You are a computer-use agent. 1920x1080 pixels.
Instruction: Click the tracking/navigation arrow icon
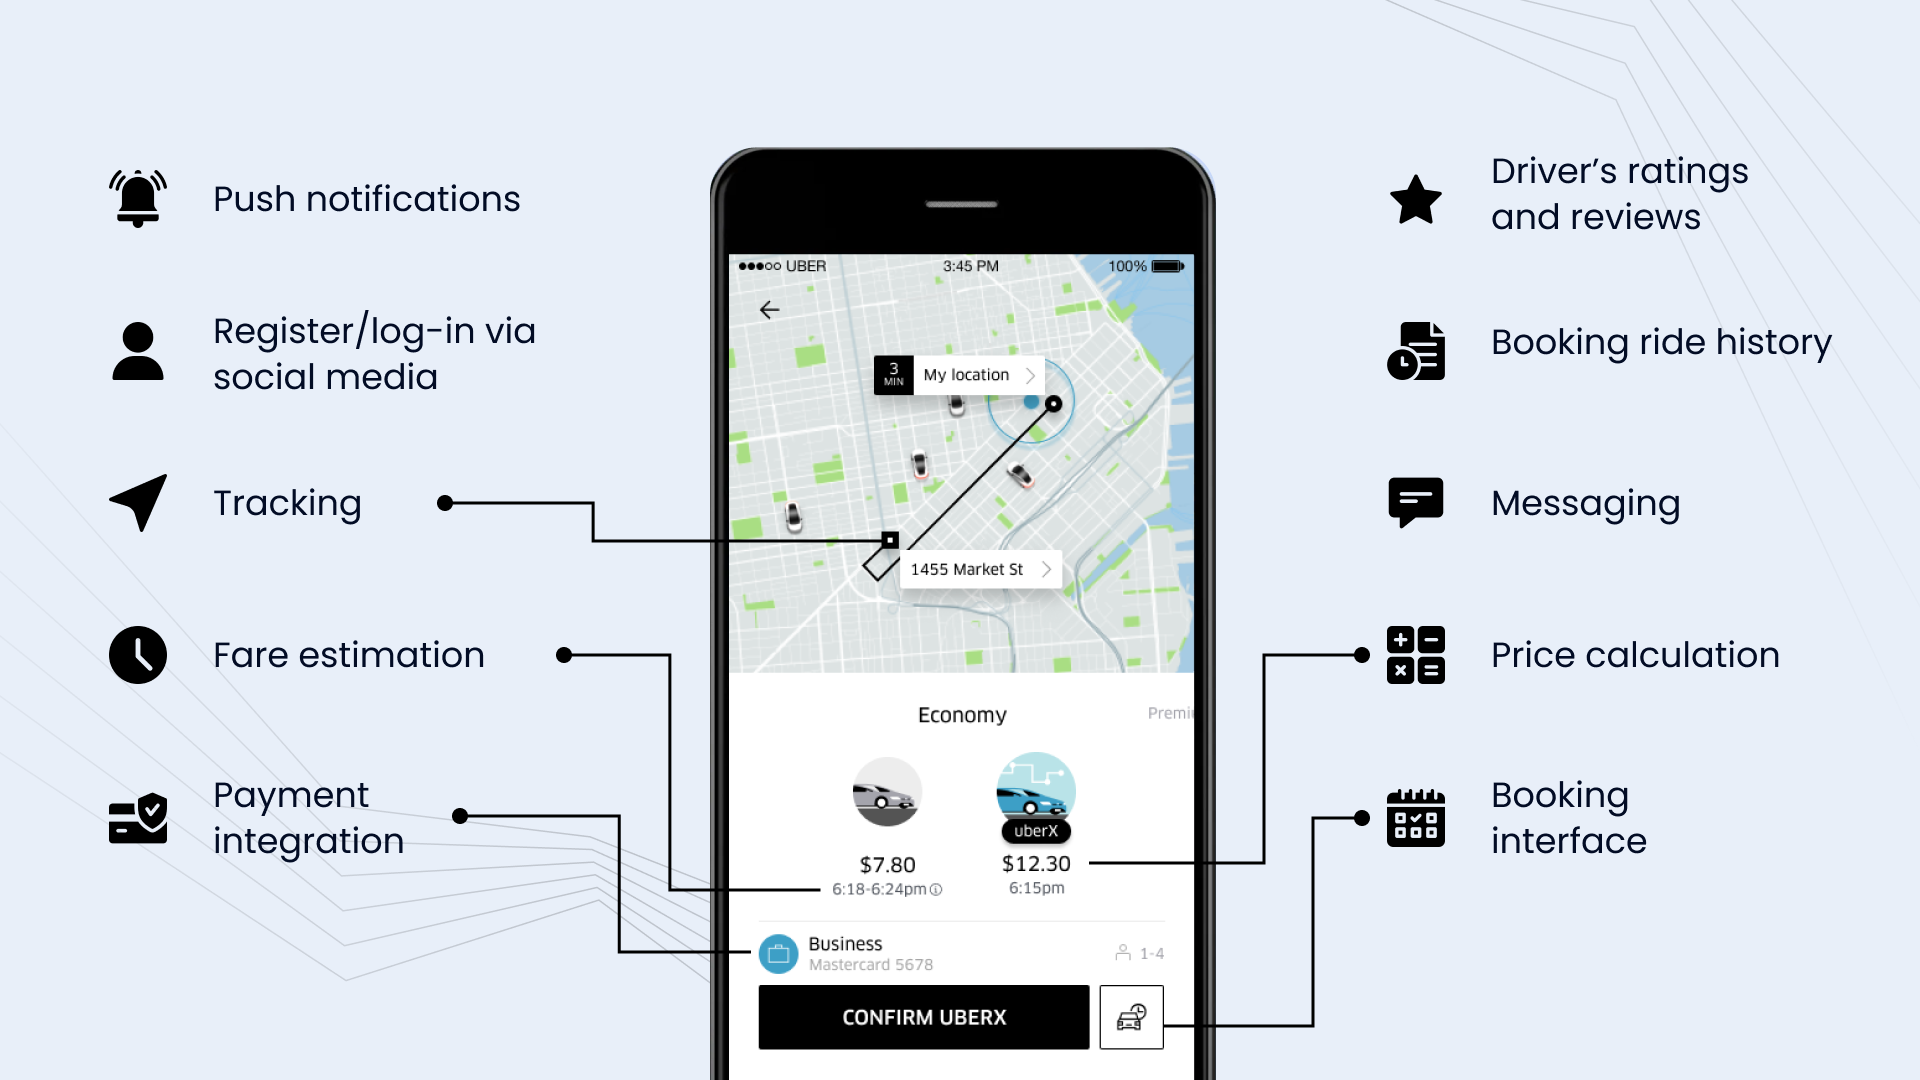click(136, 502)
